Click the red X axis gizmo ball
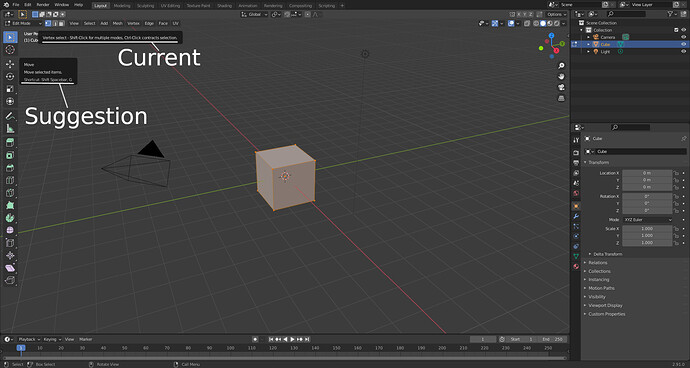Image resolution: width=690 pixels, height=368 pixels. (x=556, y=51)
